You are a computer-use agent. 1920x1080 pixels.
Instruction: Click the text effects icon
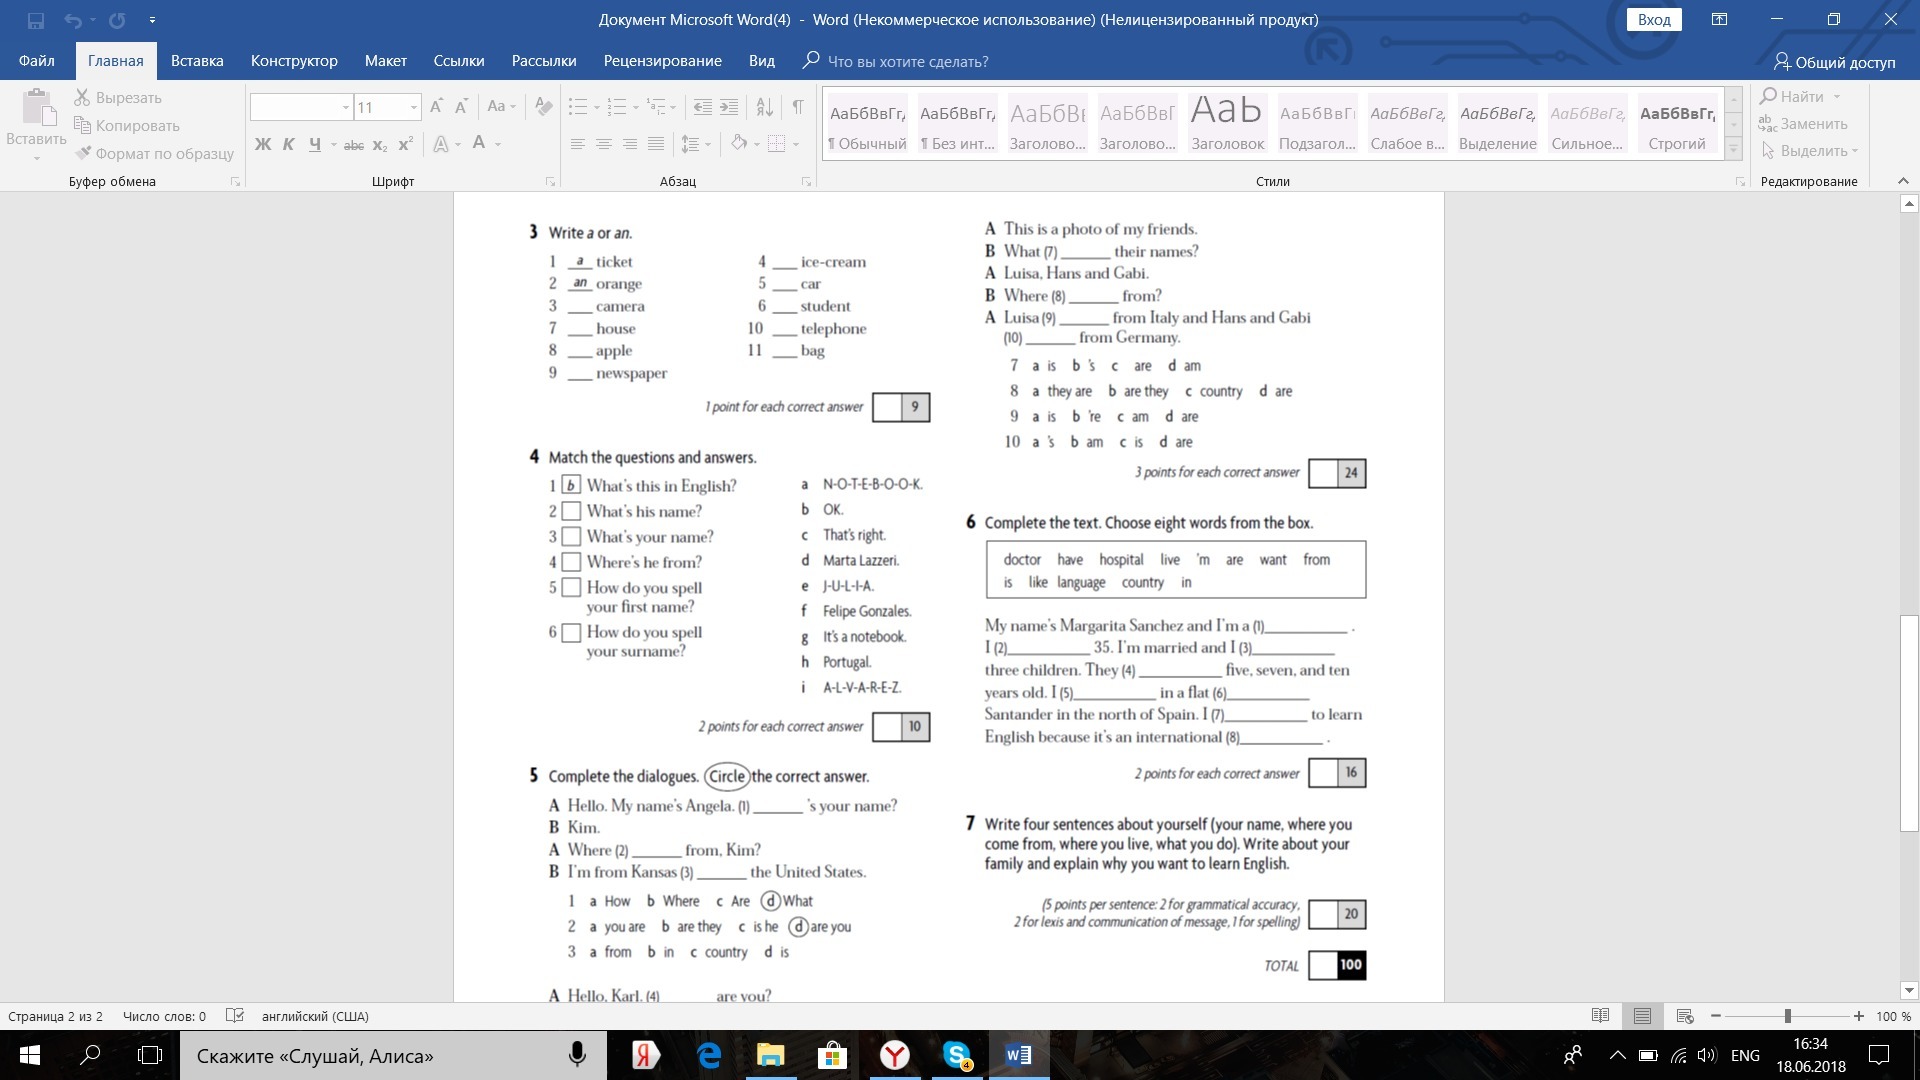click(441, 144)
